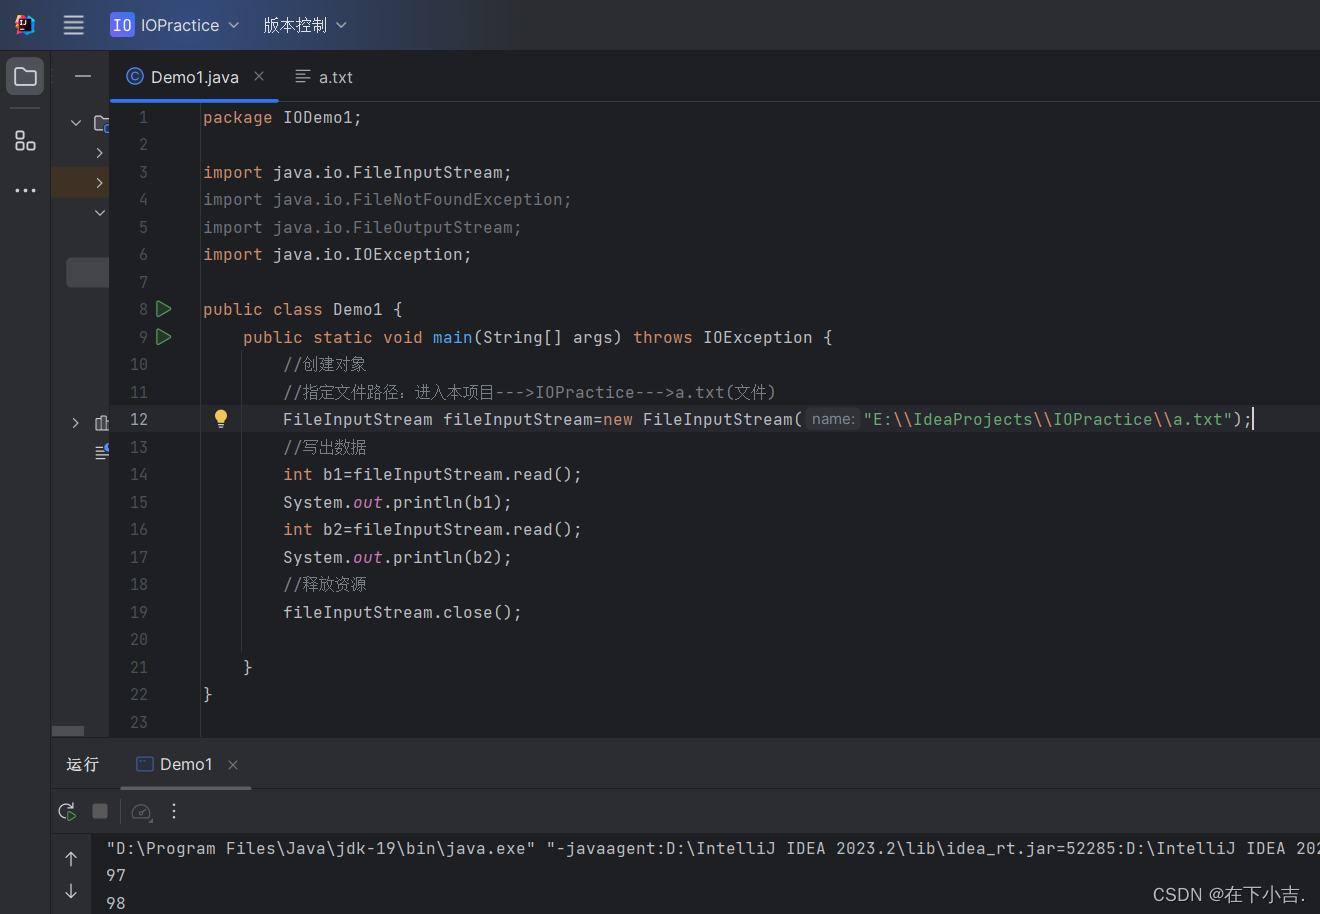1320x914 pixels.
Task: Open the 版本控制 dropdown menu
Action: click(x=305, y=25)
